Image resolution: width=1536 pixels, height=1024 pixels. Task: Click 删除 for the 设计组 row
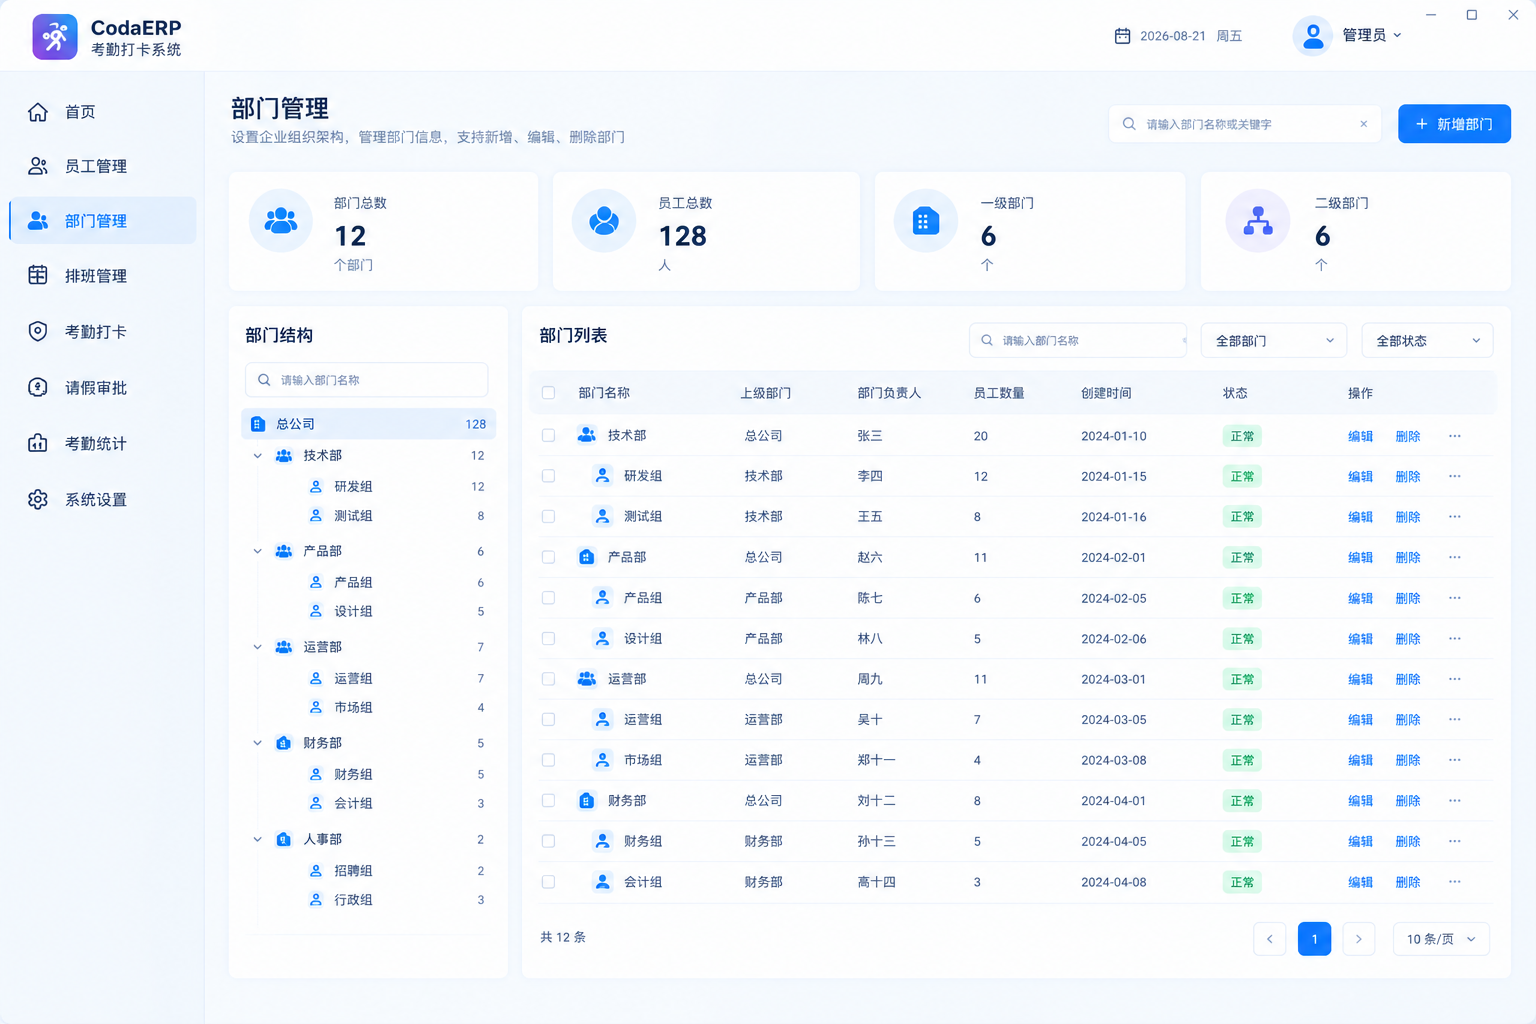1408,639
